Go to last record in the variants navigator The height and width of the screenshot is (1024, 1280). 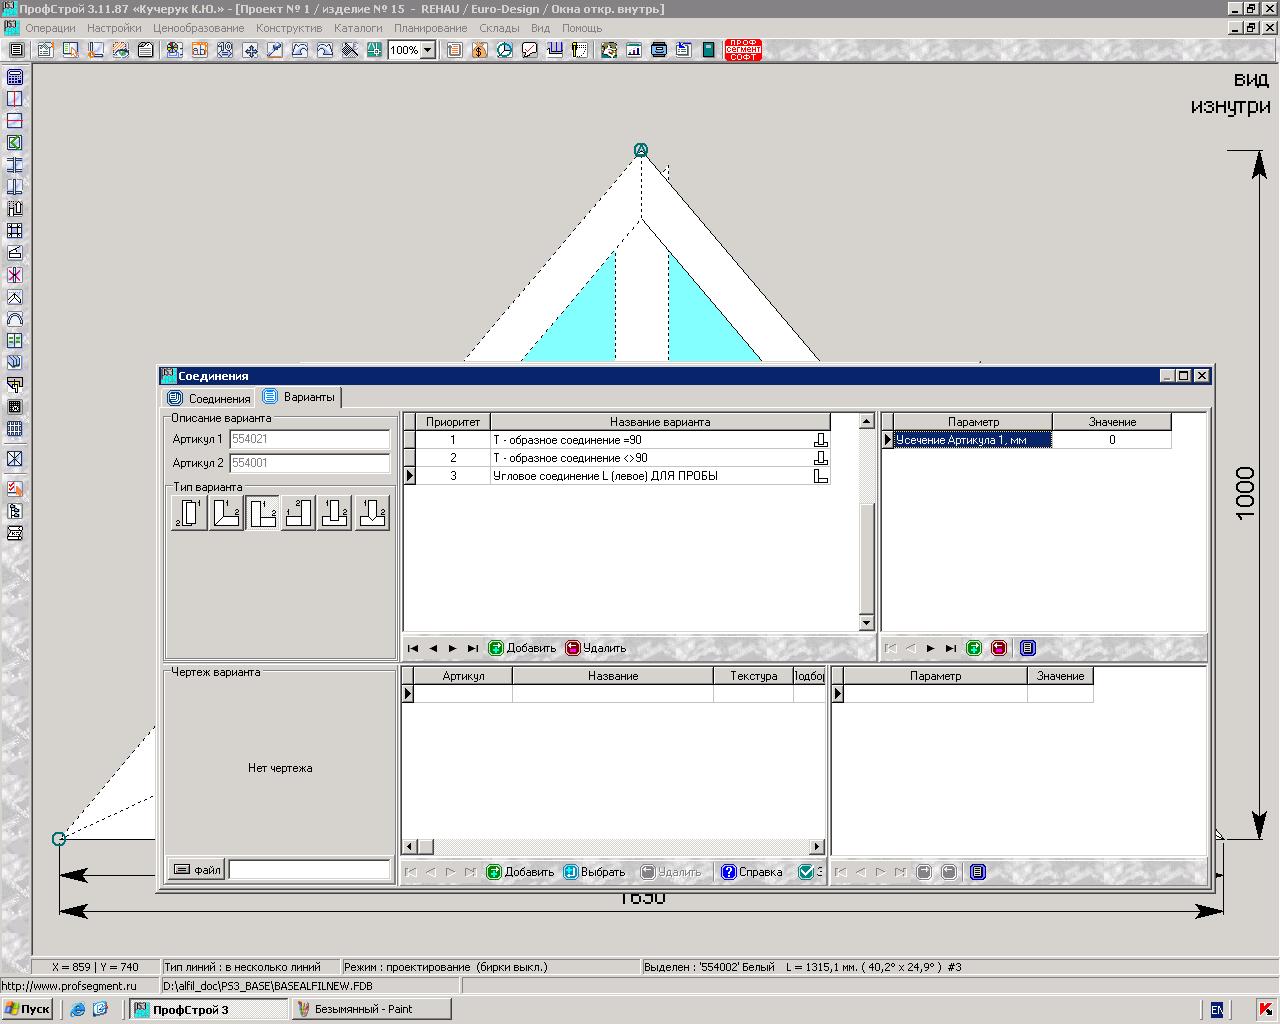[x=473, y=648]
